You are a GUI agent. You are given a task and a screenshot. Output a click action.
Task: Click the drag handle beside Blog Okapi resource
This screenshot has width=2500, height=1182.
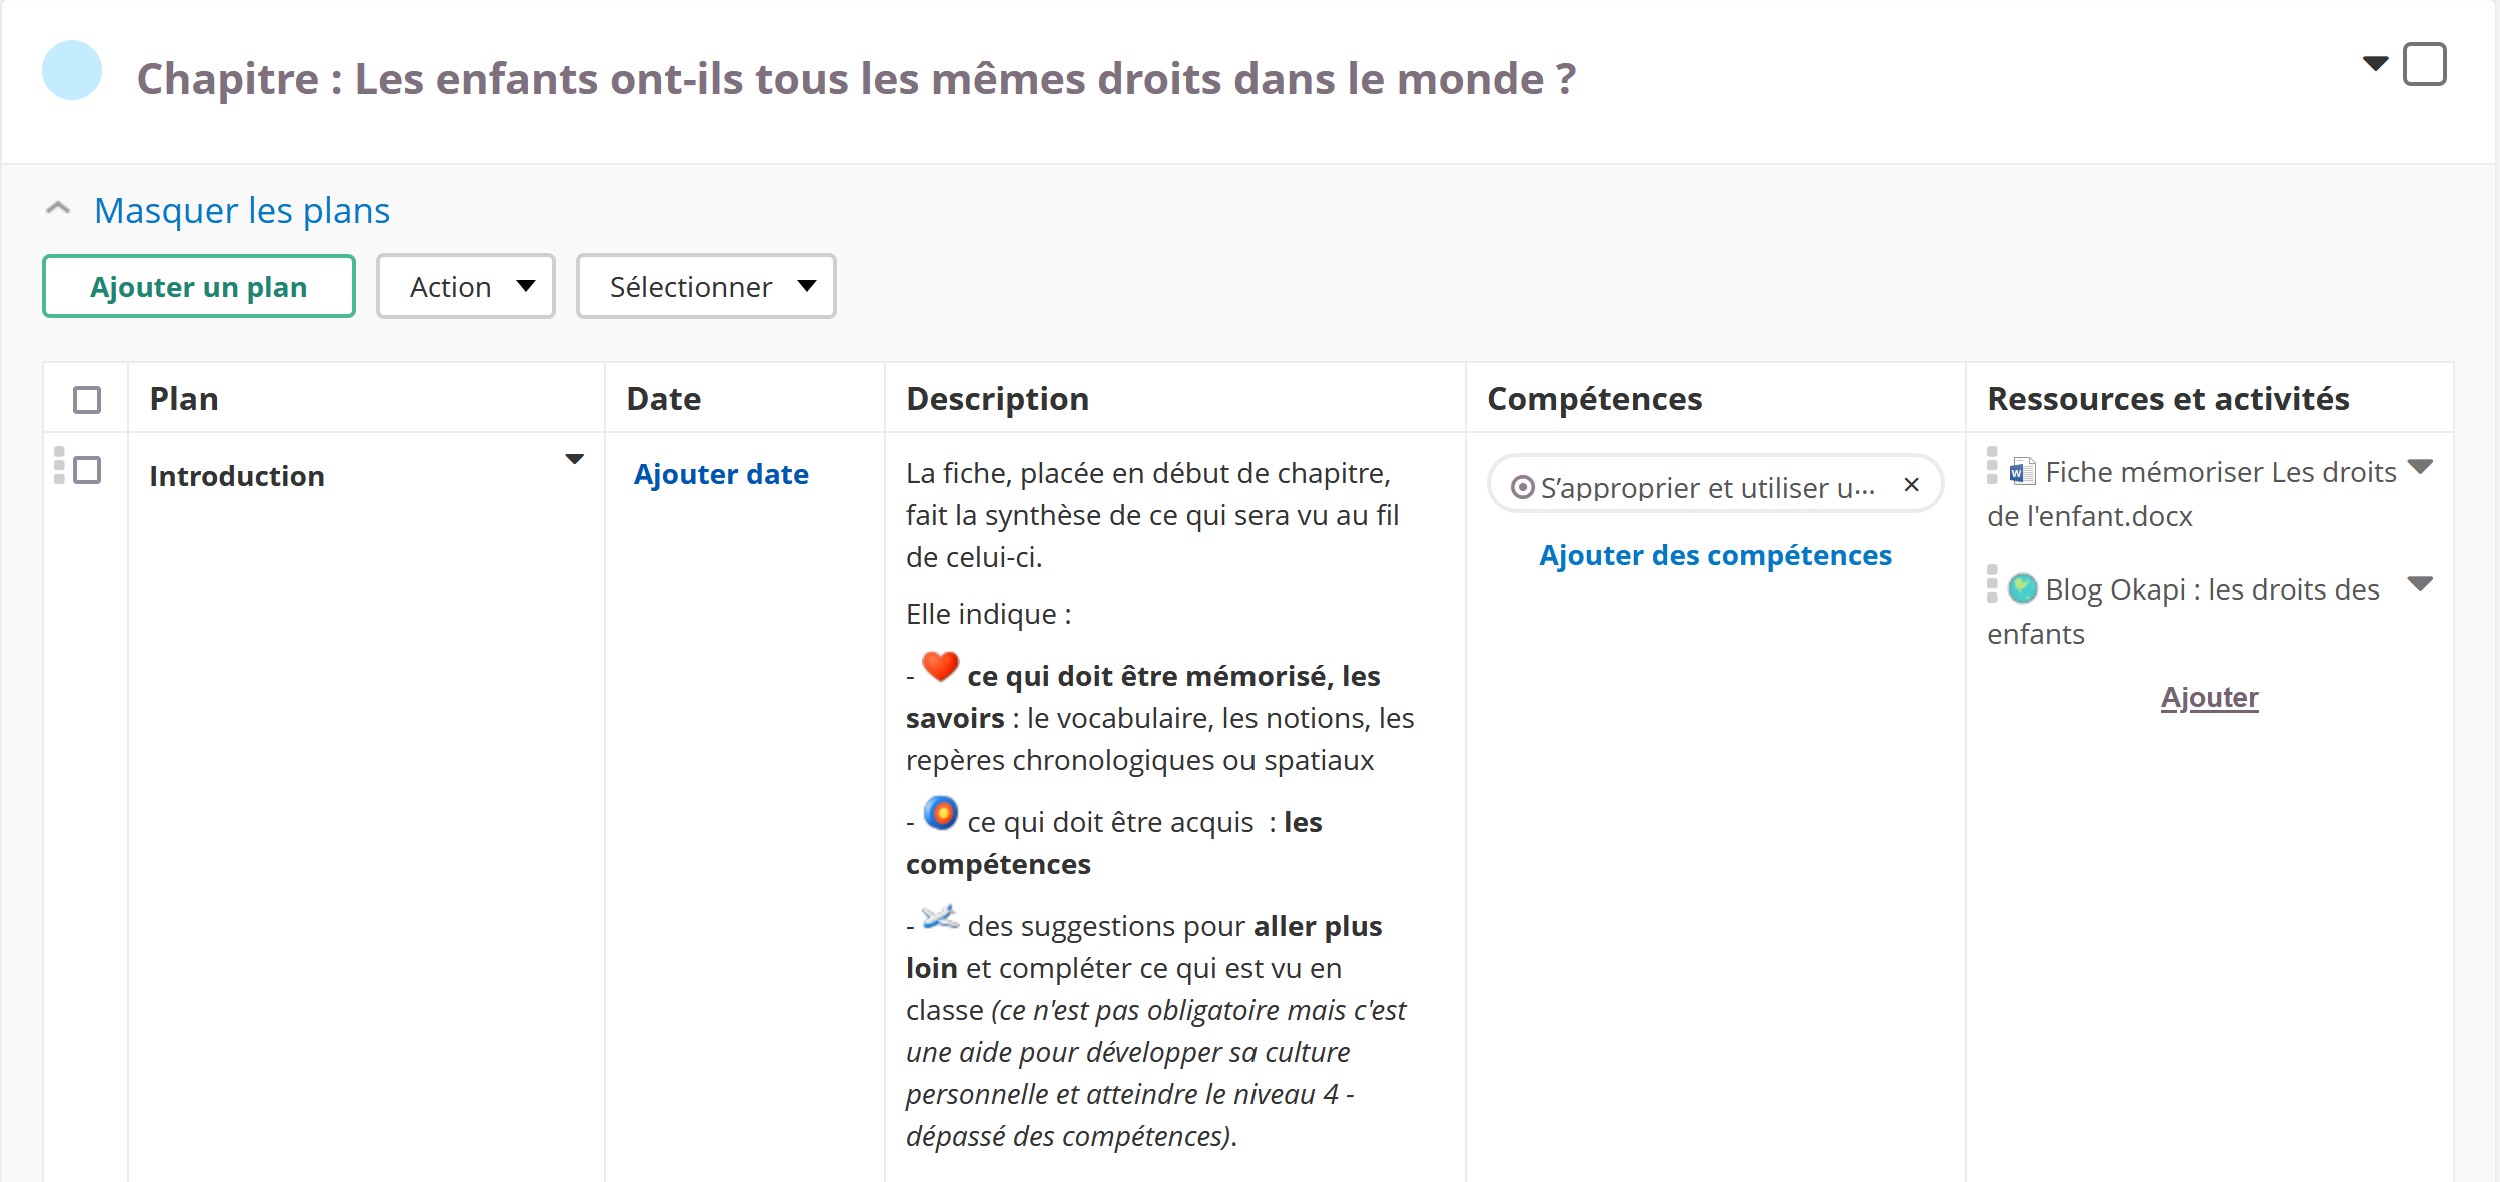point(1992,584)
